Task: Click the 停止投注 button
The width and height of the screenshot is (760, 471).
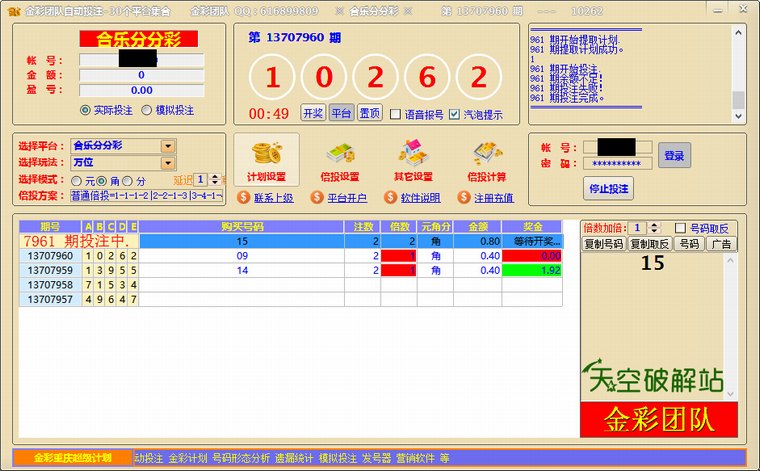Action: [x=608, y=188]
